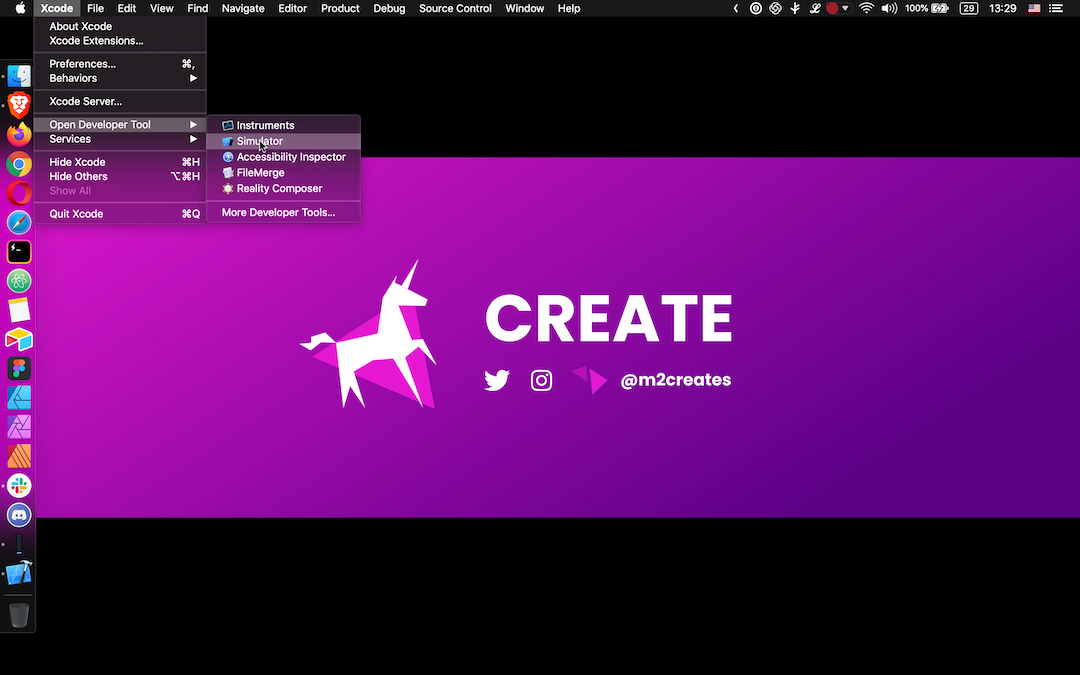Viewport: 1080px width, 675px height.
Task: Toggle the Wi-Fi status menu
Action: coord(866,8)
